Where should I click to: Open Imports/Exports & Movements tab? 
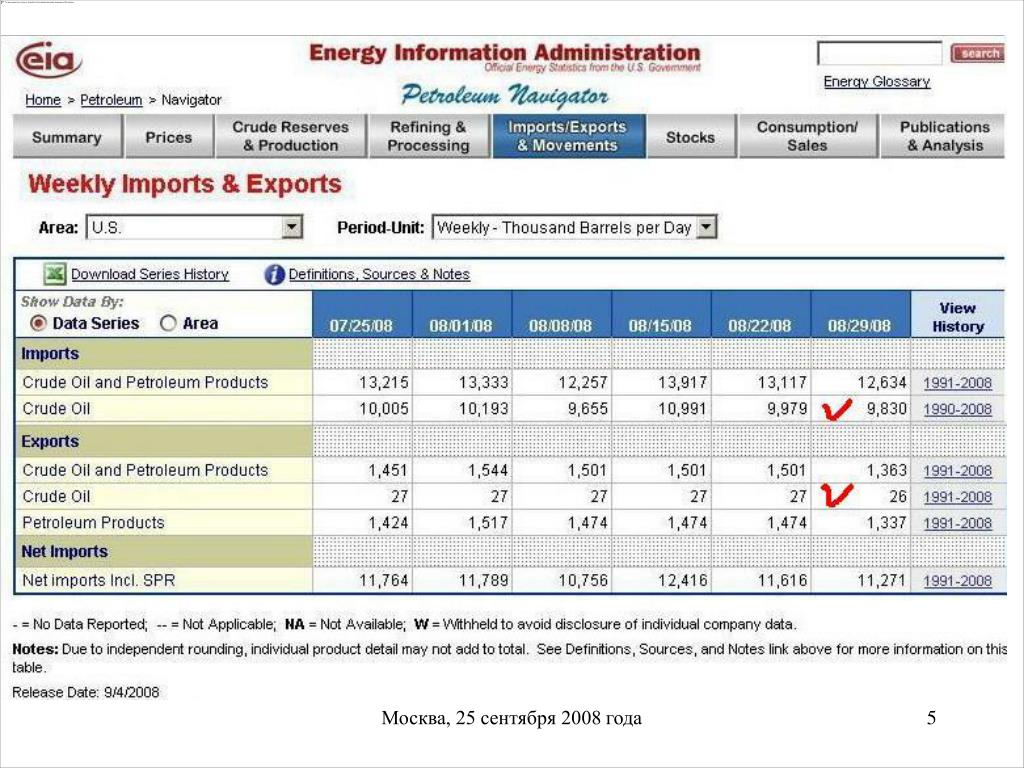[x=568, y=136]
